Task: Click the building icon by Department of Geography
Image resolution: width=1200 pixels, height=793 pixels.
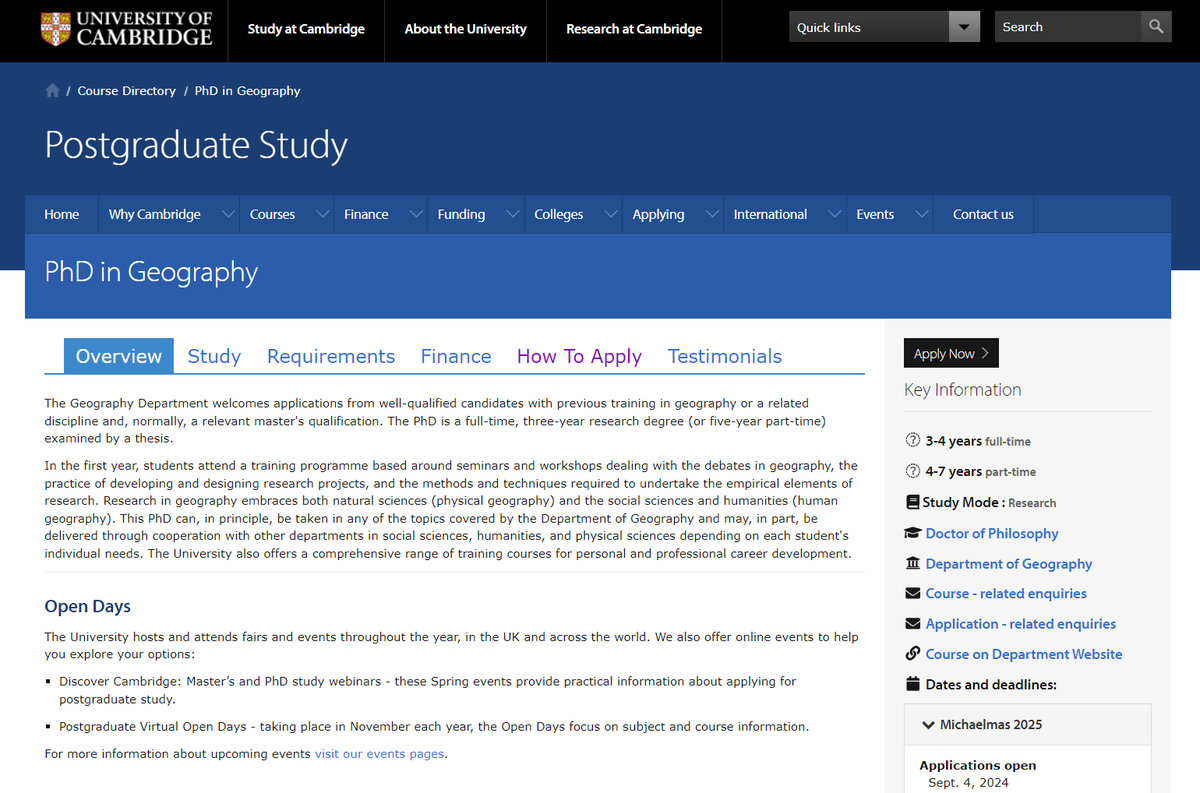Action: (x=912, y=563)
